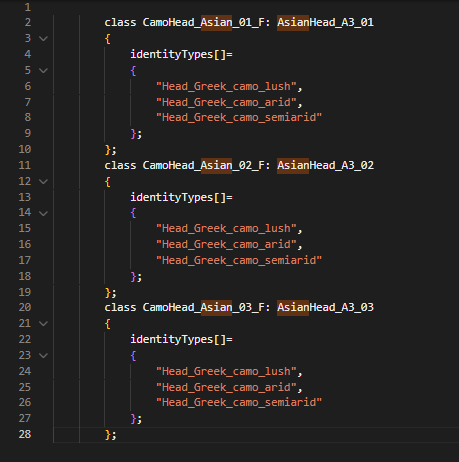Click "Head_Greek_camo_lush" string on line 6

(226, 86)
